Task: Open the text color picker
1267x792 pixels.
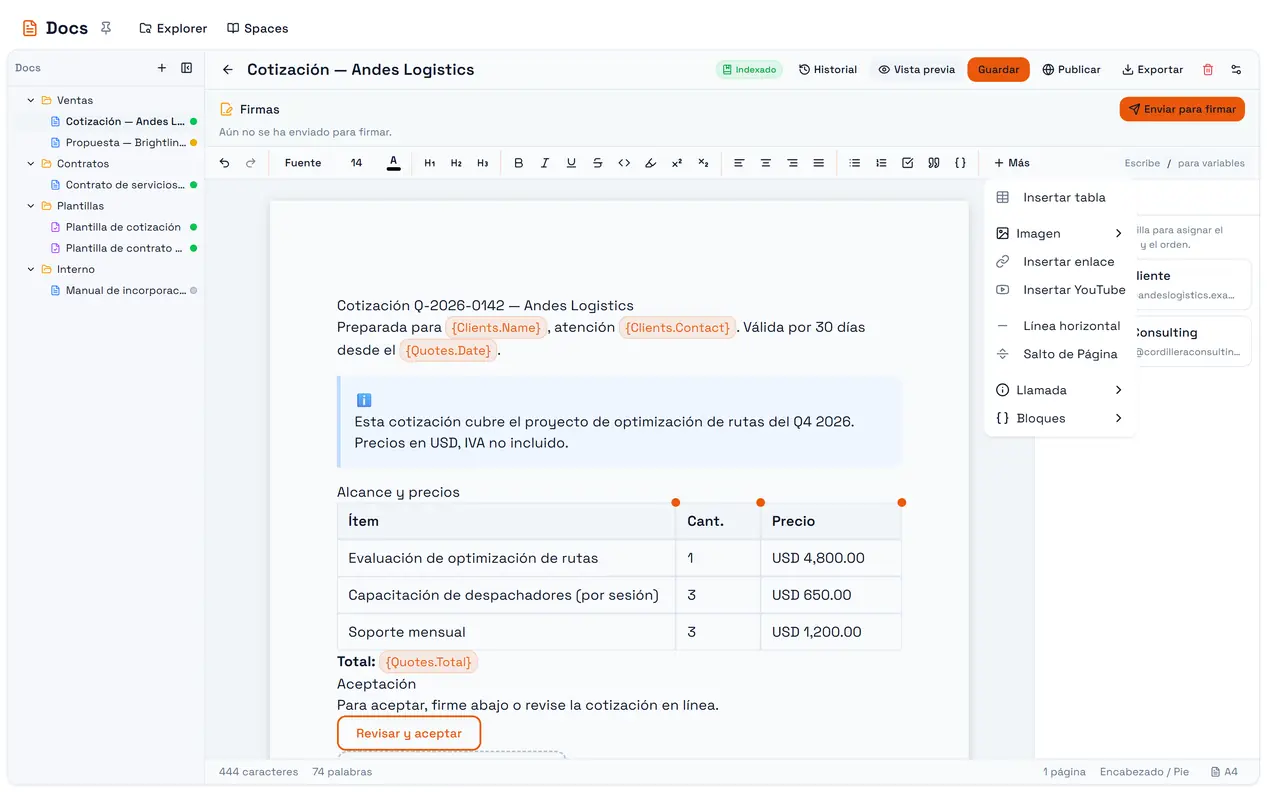Action: (x=394, y=163)
